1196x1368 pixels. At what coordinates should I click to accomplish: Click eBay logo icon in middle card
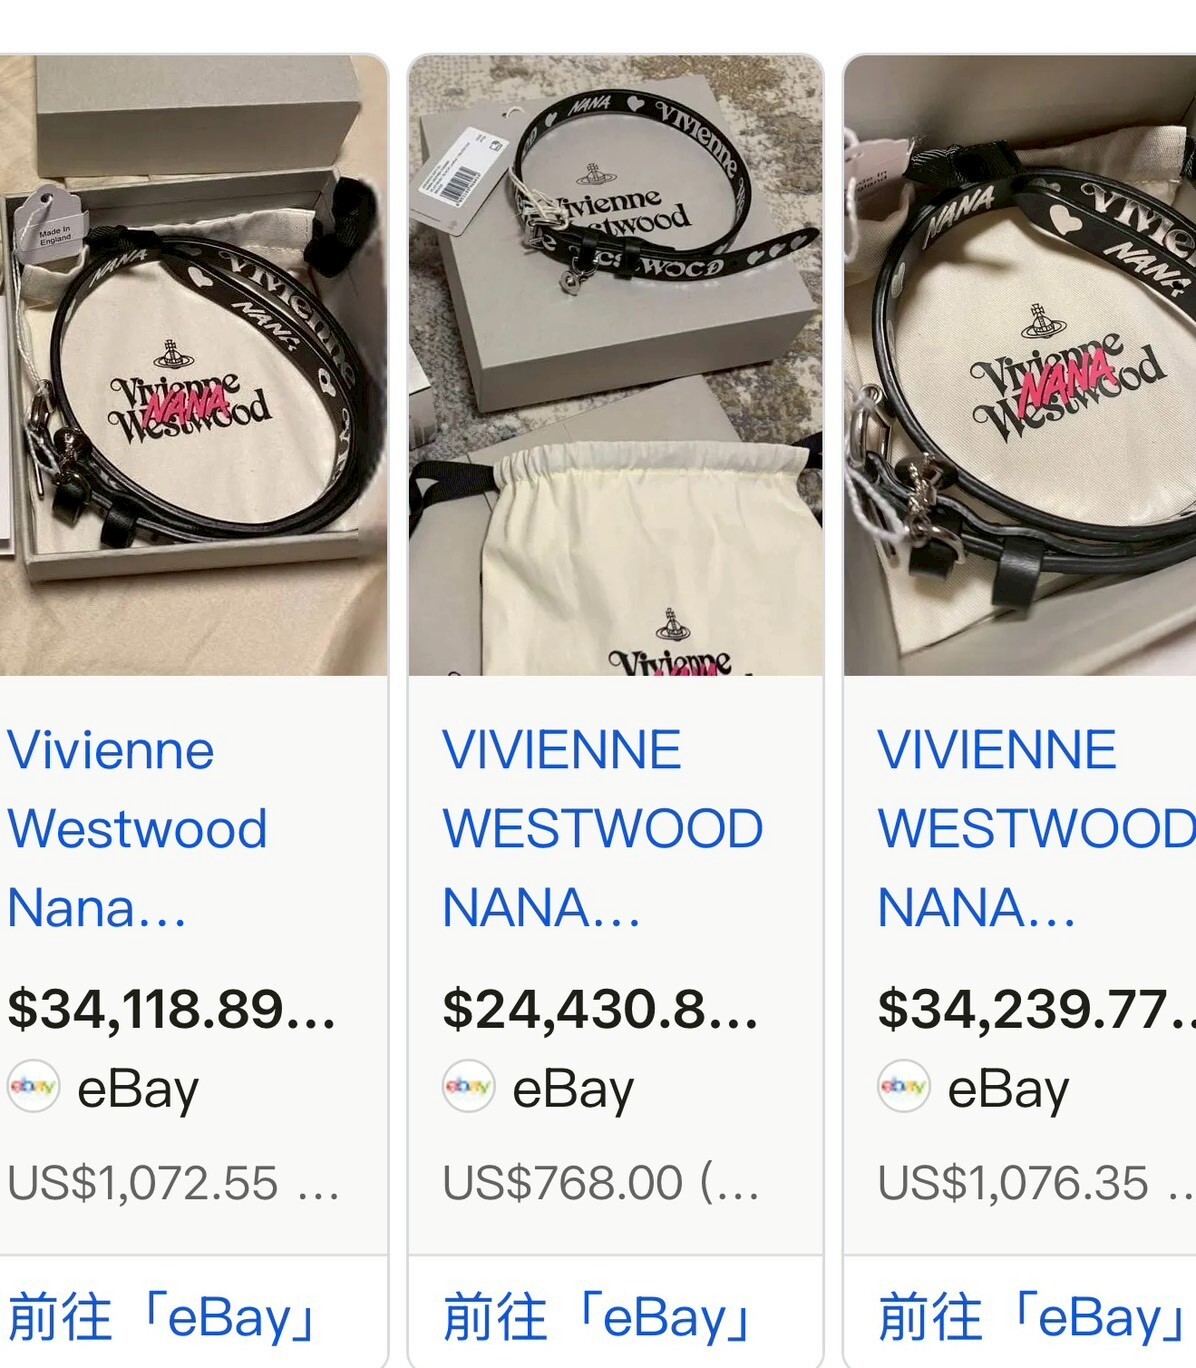[469, 1087]
